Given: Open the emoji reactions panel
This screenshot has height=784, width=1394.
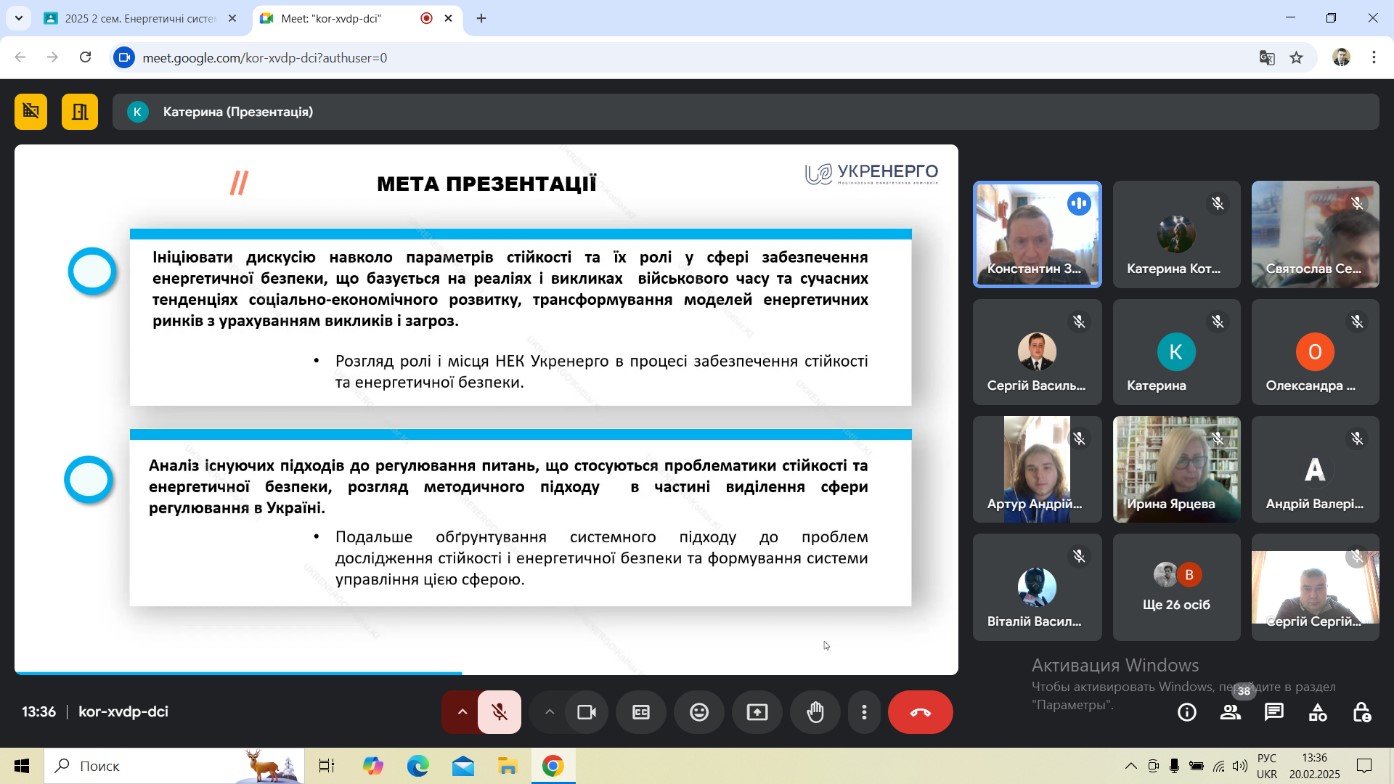Looking at the screenshot, I should tap(699, 712).
